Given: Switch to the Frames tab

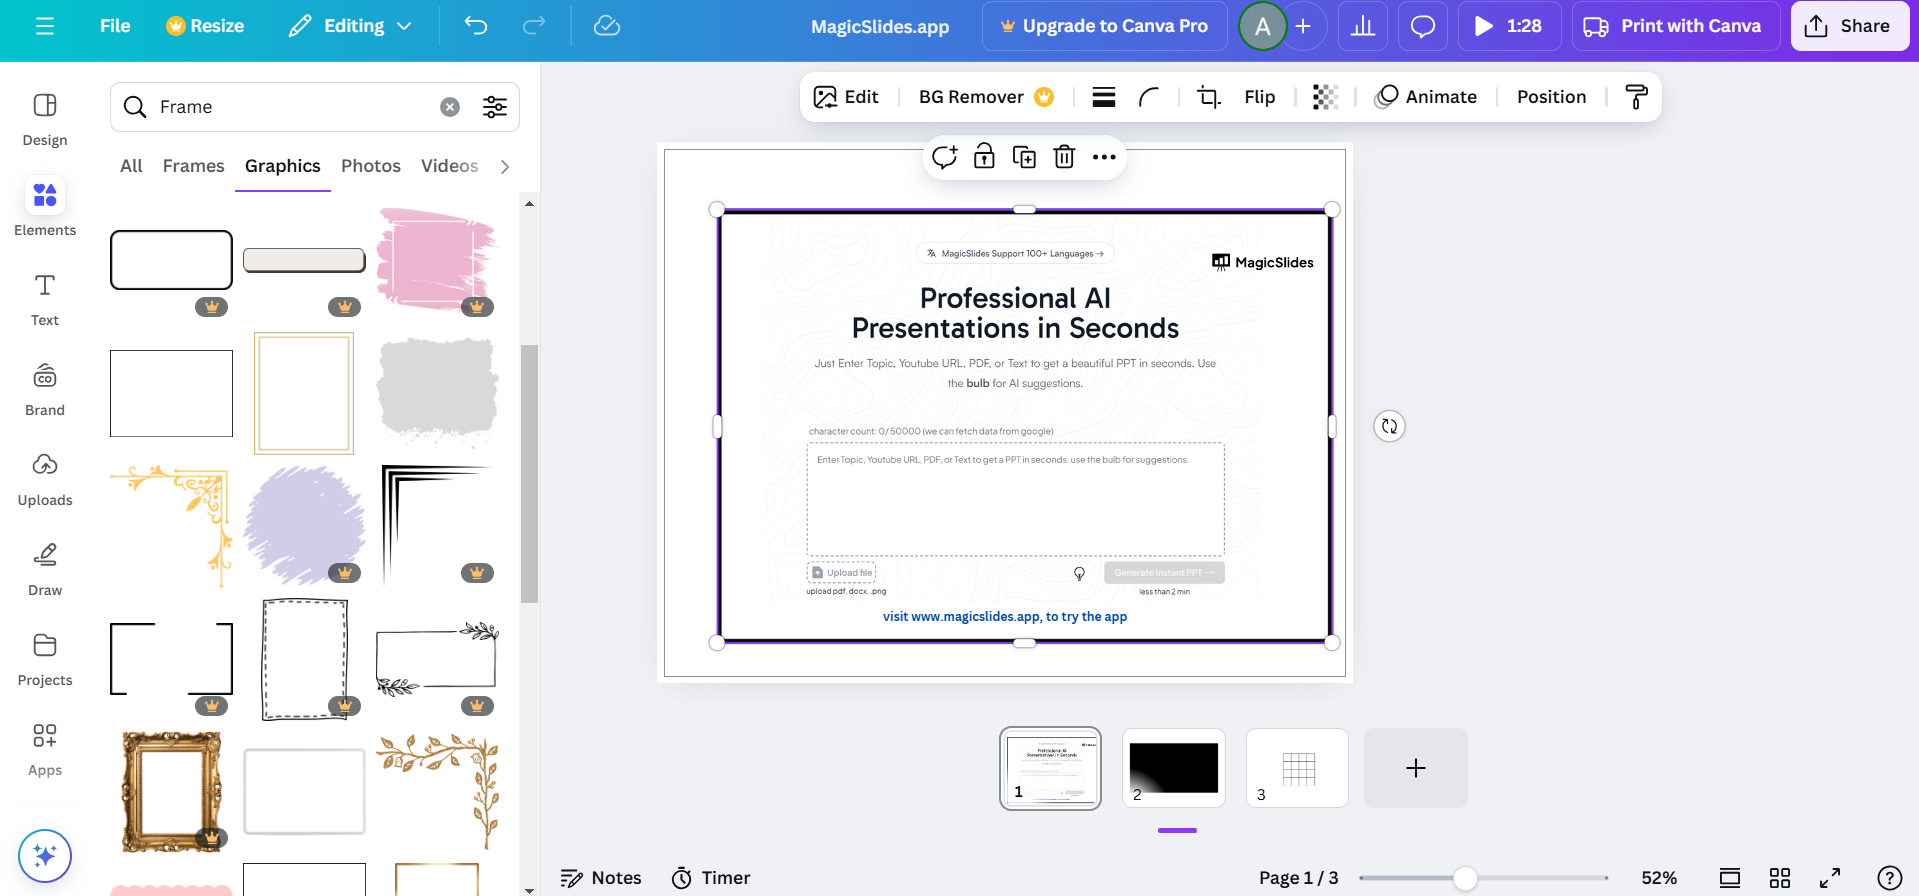Looking at the screenshot, I should point(194,166).
